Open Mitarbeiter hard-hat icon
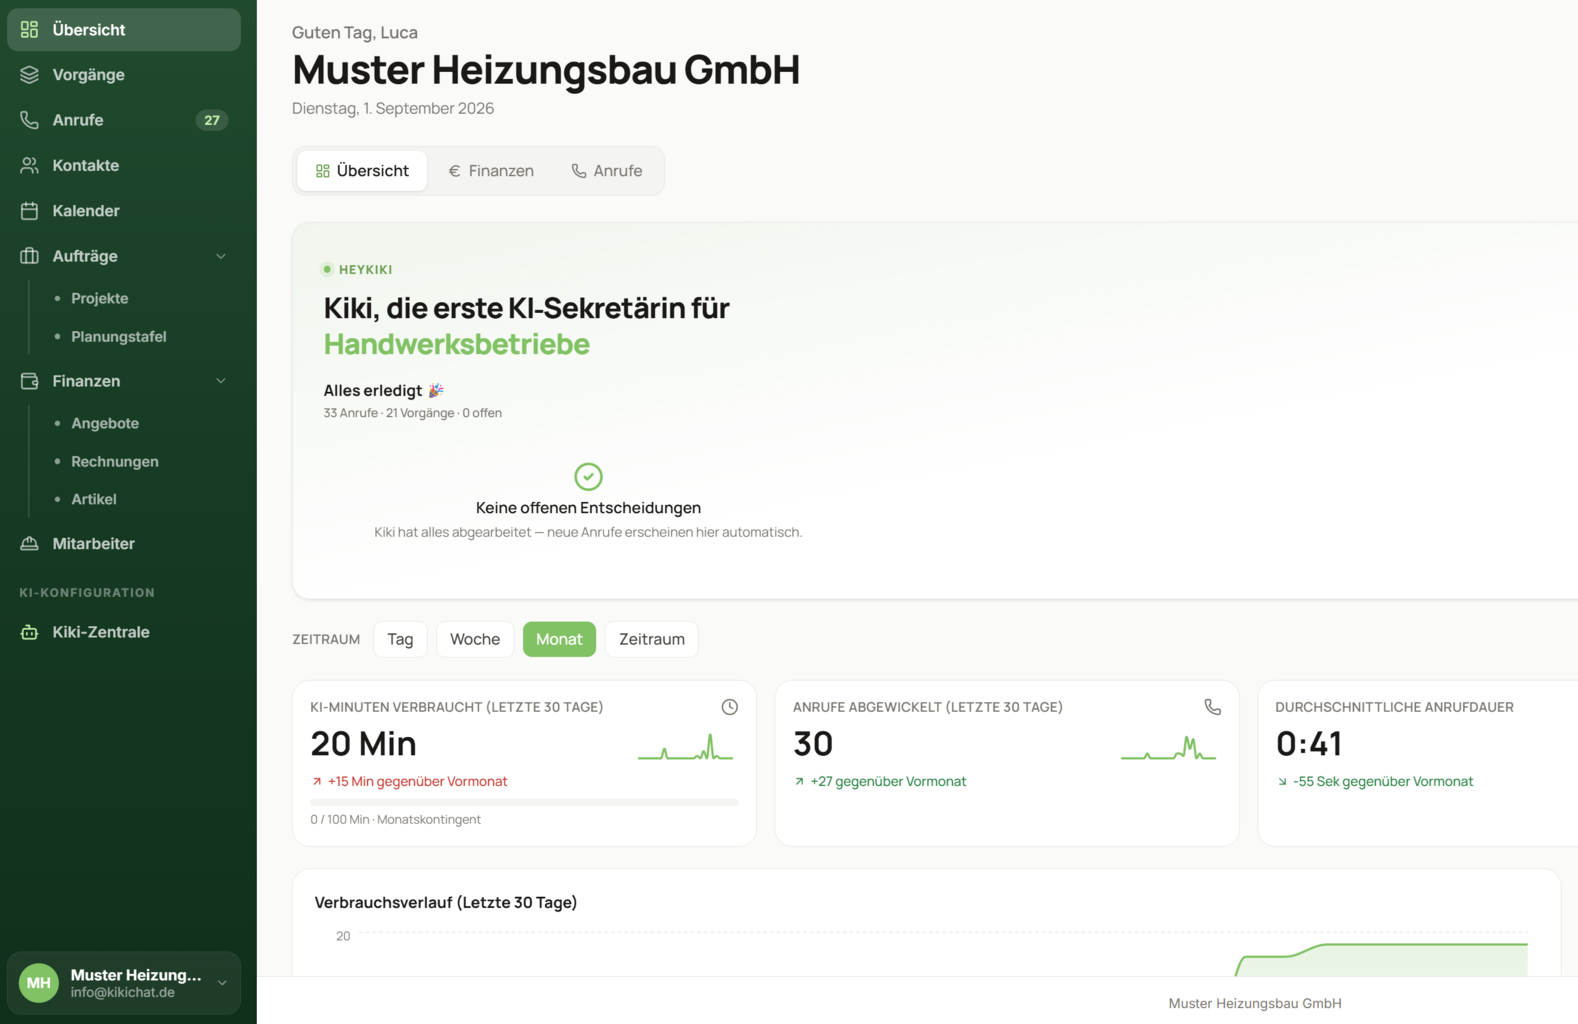This screenshot has width=1578, height=1024. (x=30, y=544)
